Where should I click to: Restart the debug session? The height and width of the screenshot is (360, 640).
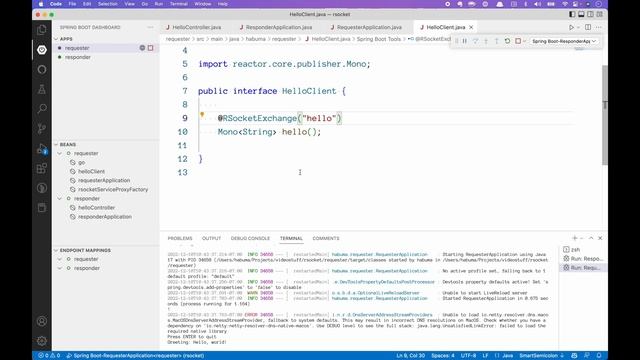coord(507,41)
